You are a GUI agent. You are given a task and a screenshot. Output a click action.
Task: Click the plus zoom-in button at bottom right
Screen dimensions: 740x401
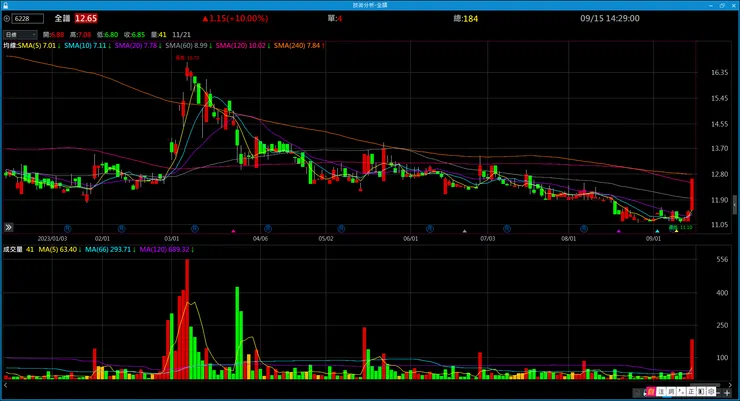point(727,393)
